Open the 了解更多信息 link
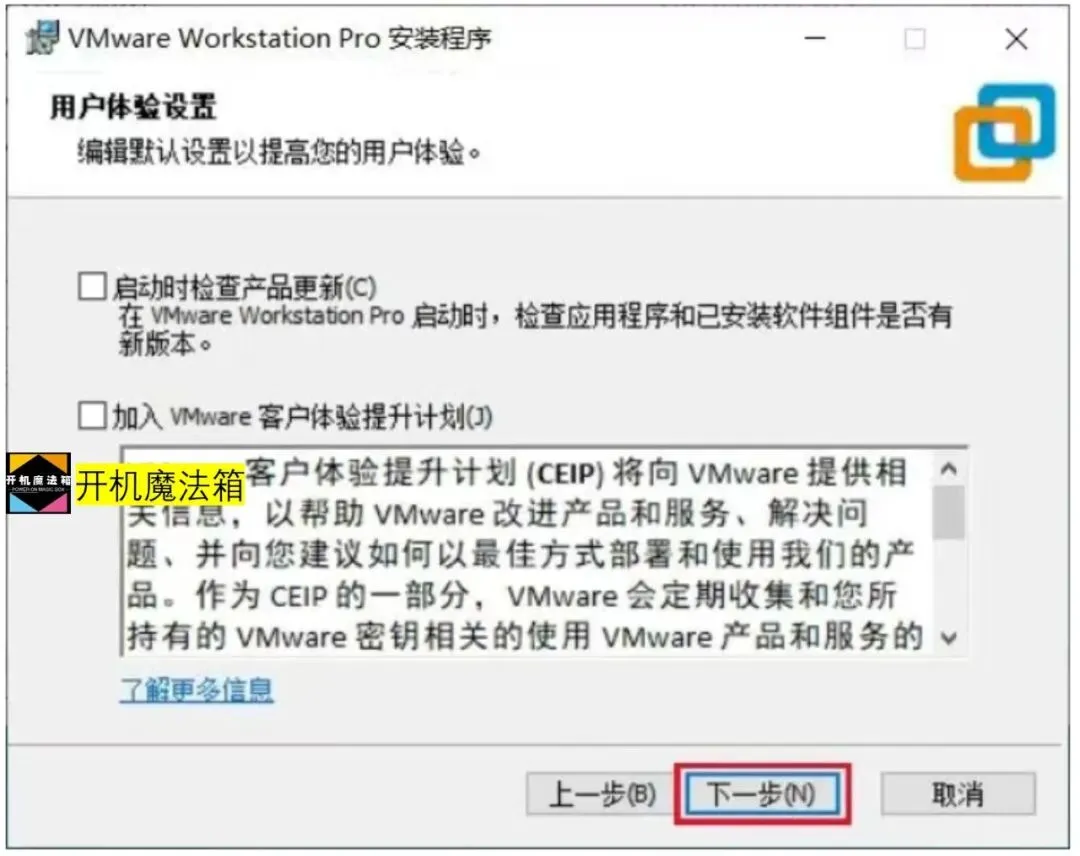1080x856 pixels. click(x=197, y=689)
